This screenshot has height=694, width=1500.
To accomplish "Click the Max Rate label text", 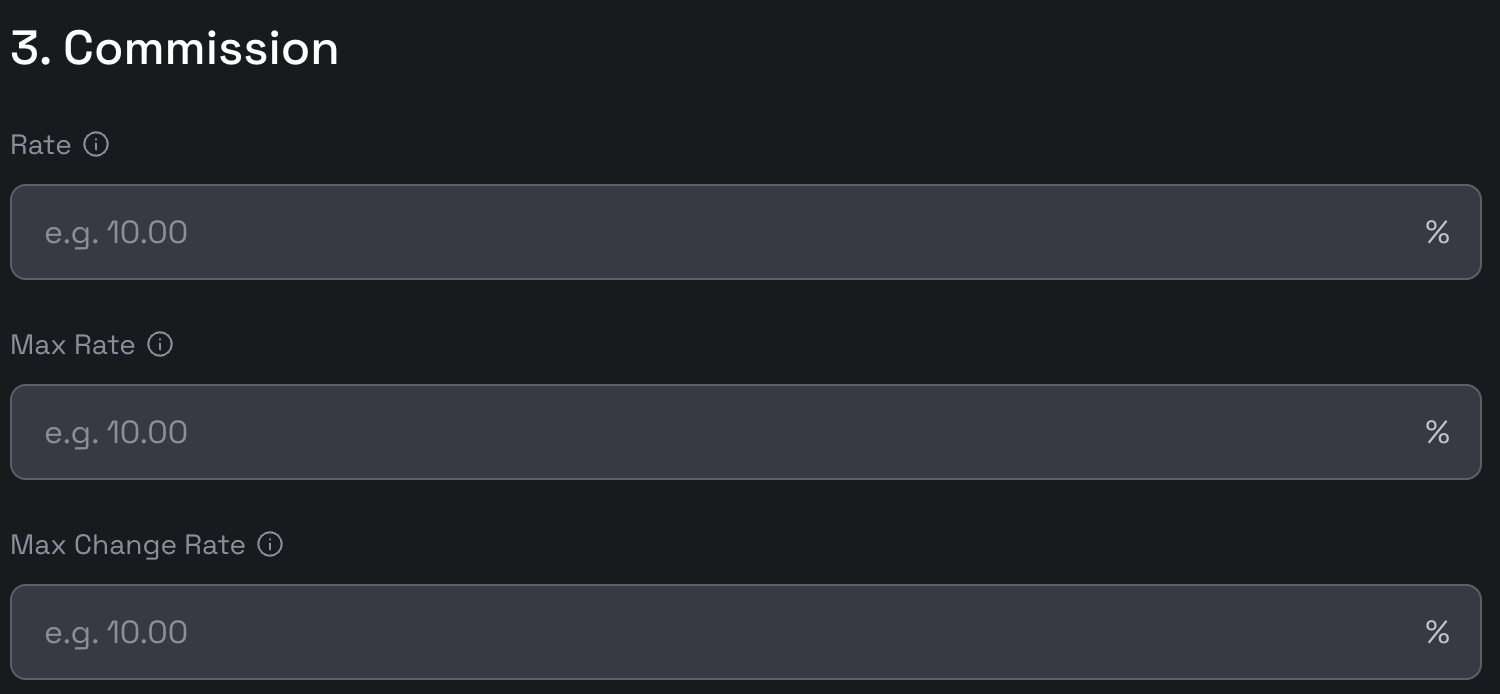I will (73, 345).
